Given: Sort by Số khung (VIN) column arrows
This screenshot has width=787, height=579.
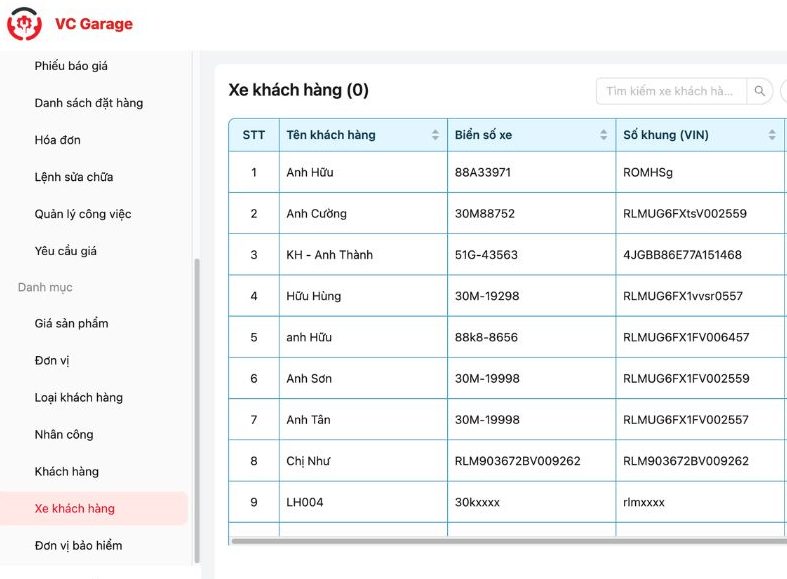Looking at the screenshot, I should tap(771, 134).
